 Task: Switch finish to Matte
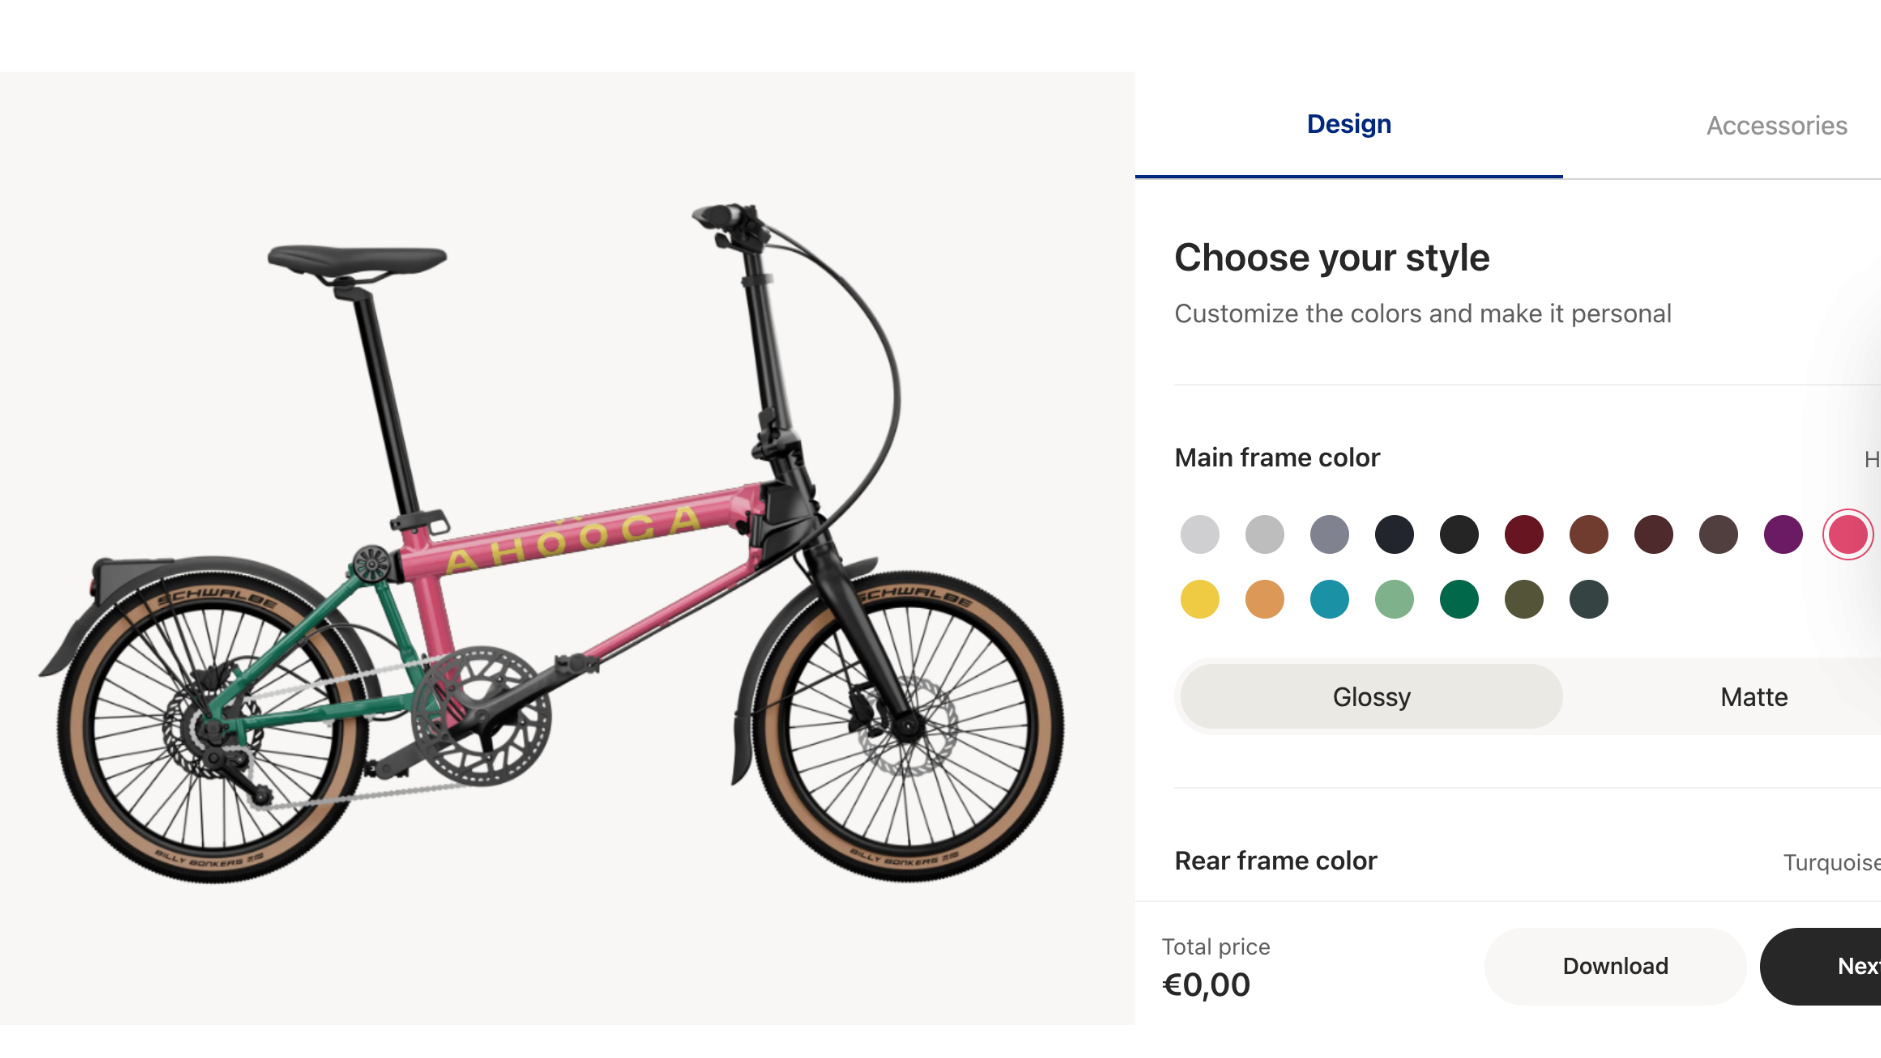point(1754,697)
